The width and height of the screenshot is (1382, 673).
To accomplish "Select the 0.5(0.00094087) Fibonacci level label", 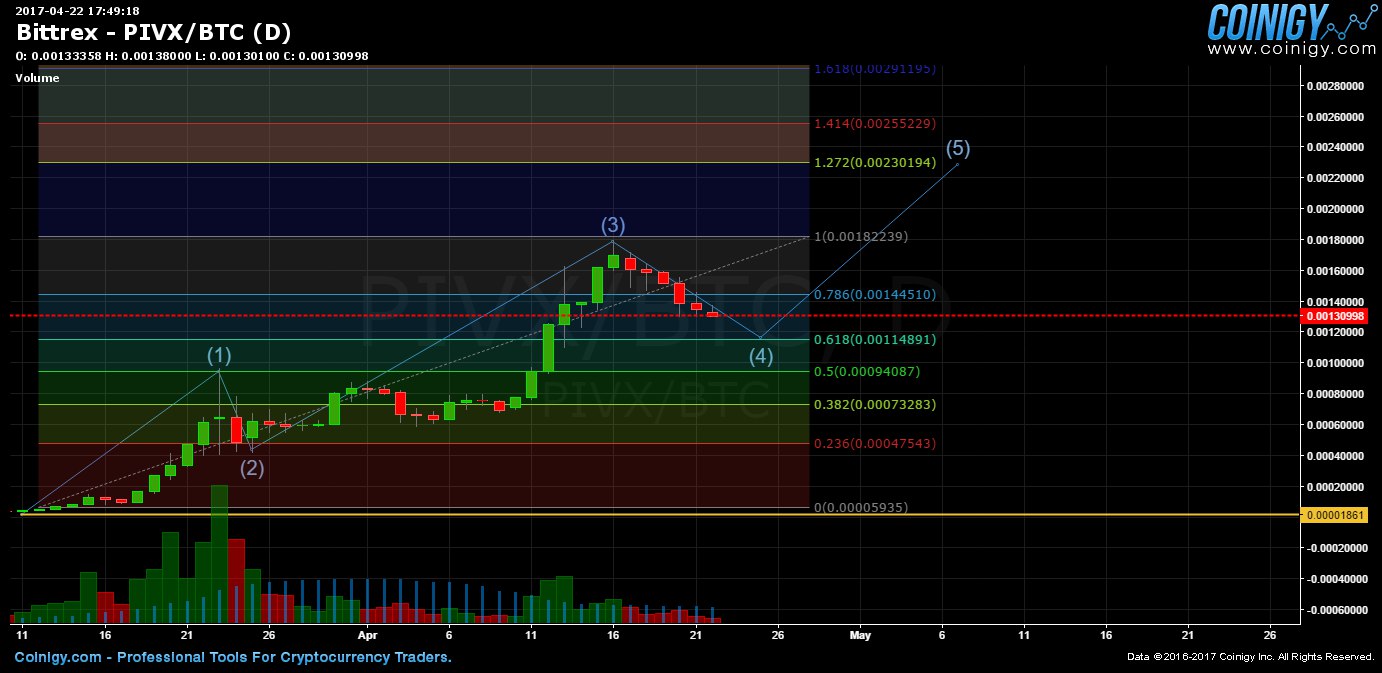I will [867, 372].
